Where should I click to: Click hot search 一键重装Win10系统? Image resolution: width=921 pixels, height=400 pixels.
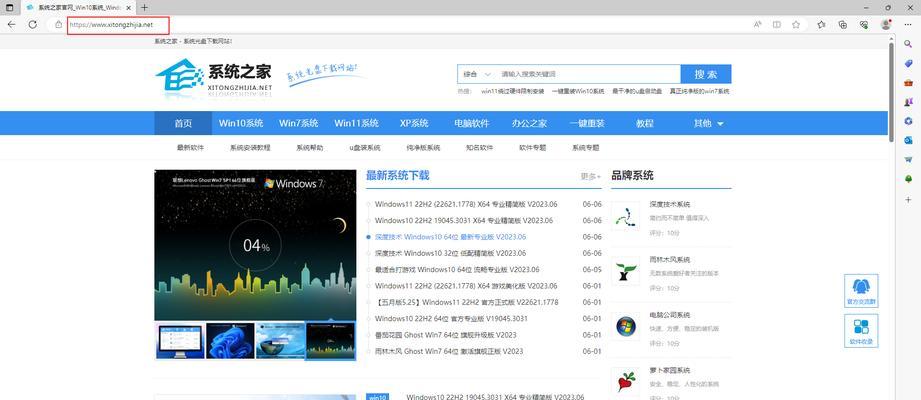(x=578, y=92)
